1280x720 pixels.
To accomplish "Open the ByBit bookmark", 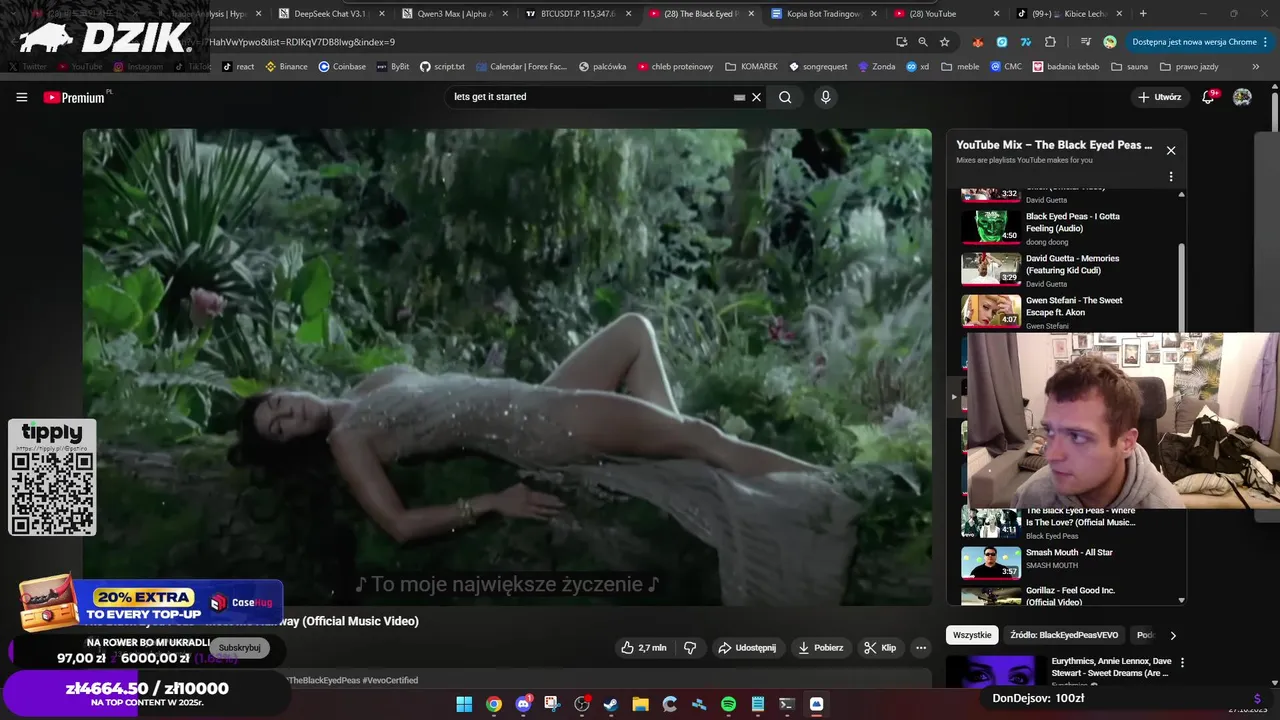I will pos(392,67).
